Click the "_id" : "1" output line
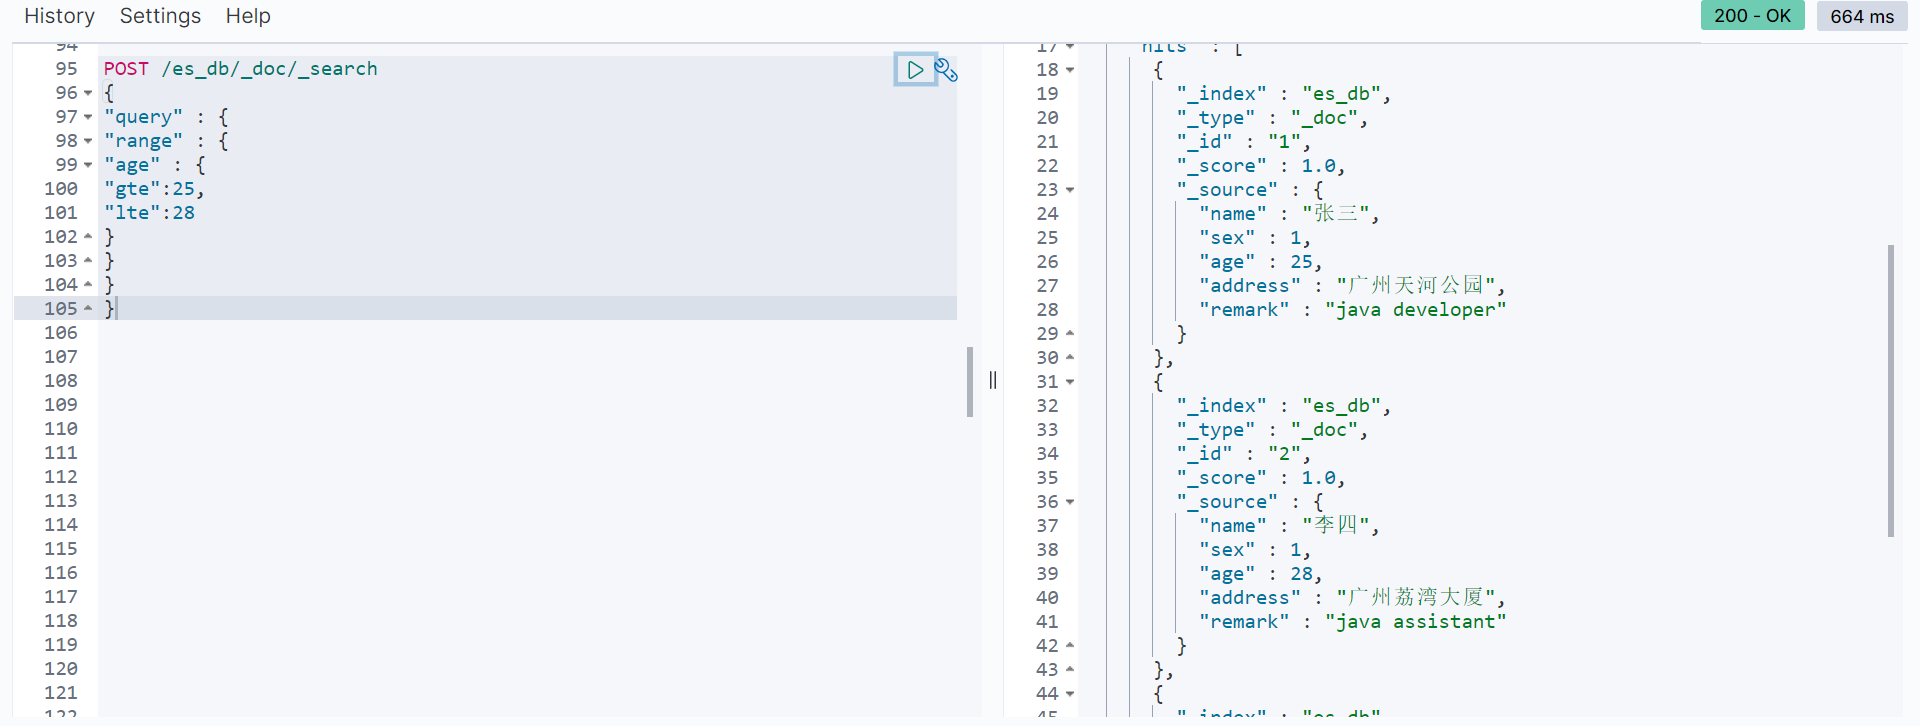 click(1243, 142)
